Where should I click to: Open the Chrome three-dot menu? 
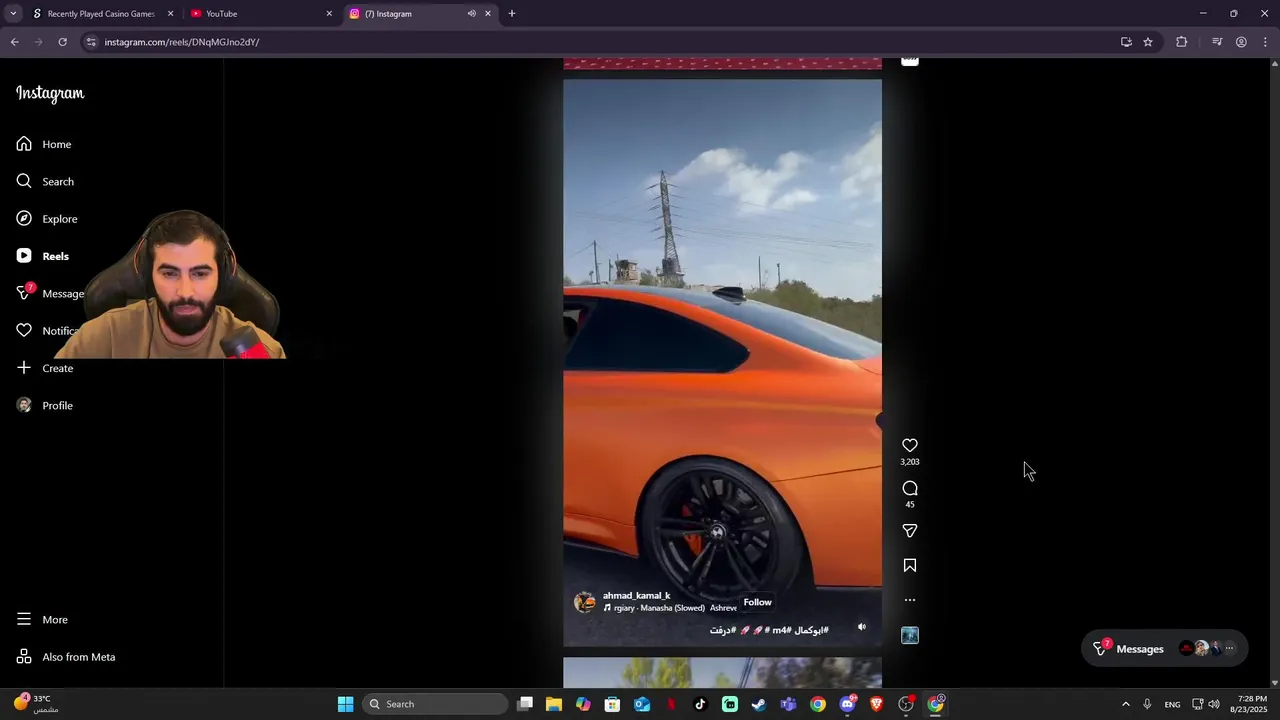click(1266, 42)
